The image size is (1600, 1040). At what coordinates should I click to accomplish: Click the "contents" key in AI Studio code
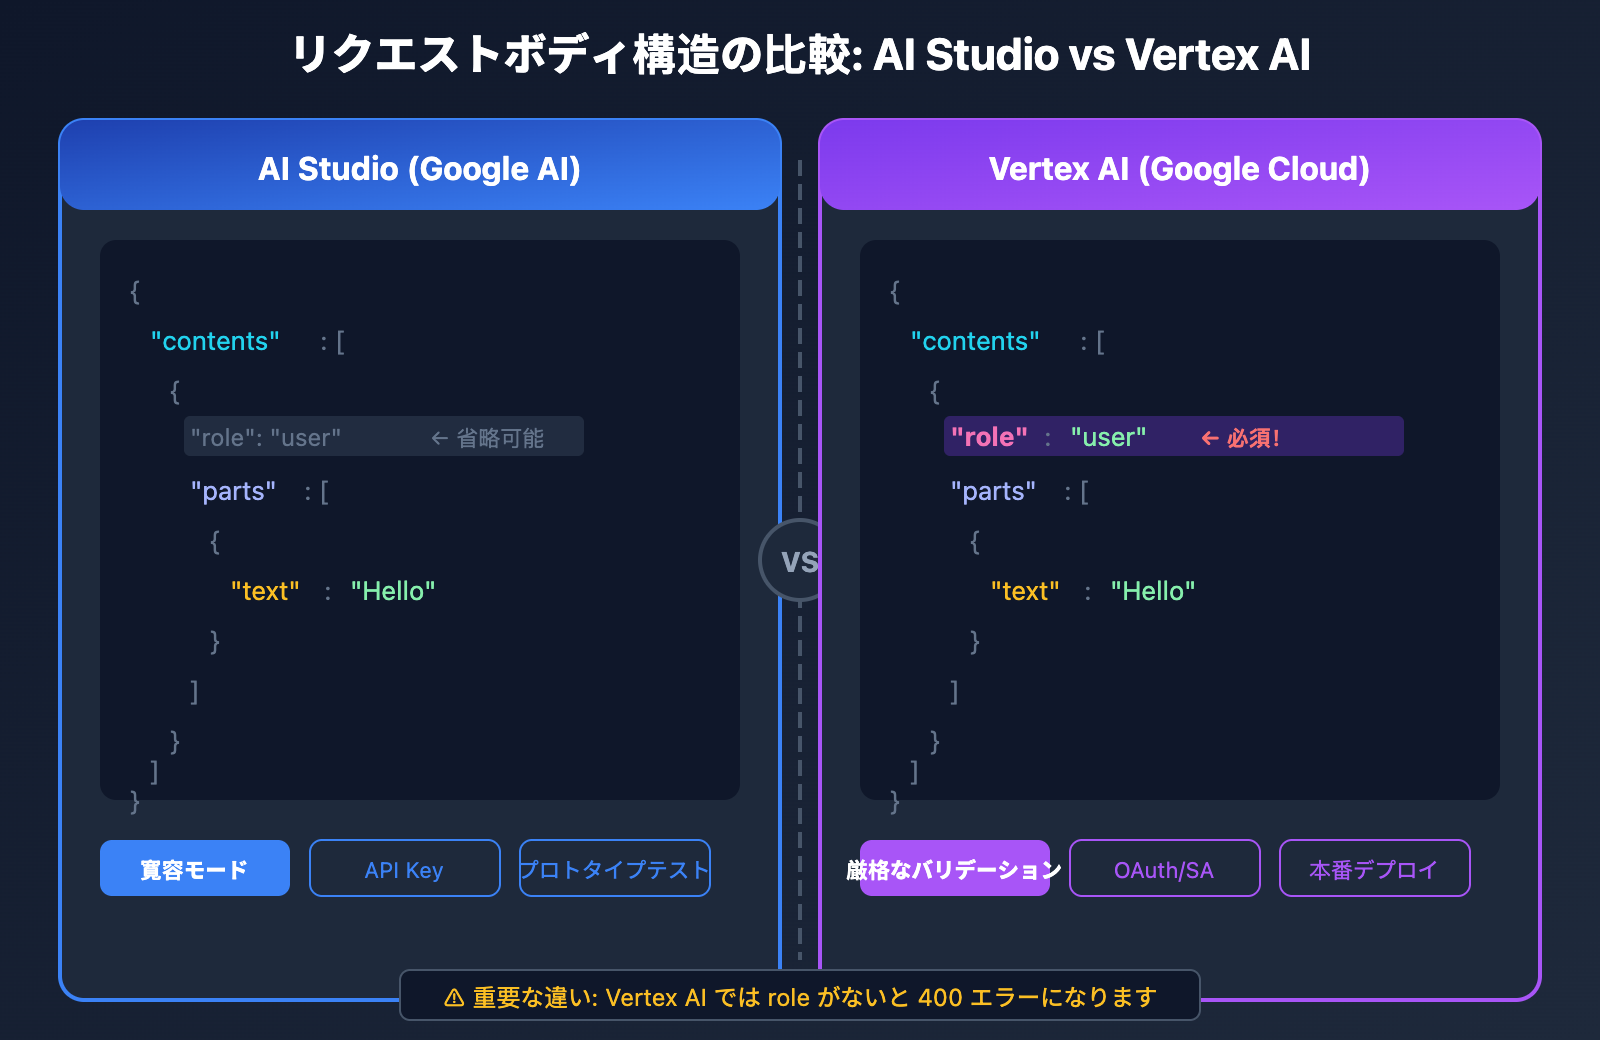[x=214, y=341]
